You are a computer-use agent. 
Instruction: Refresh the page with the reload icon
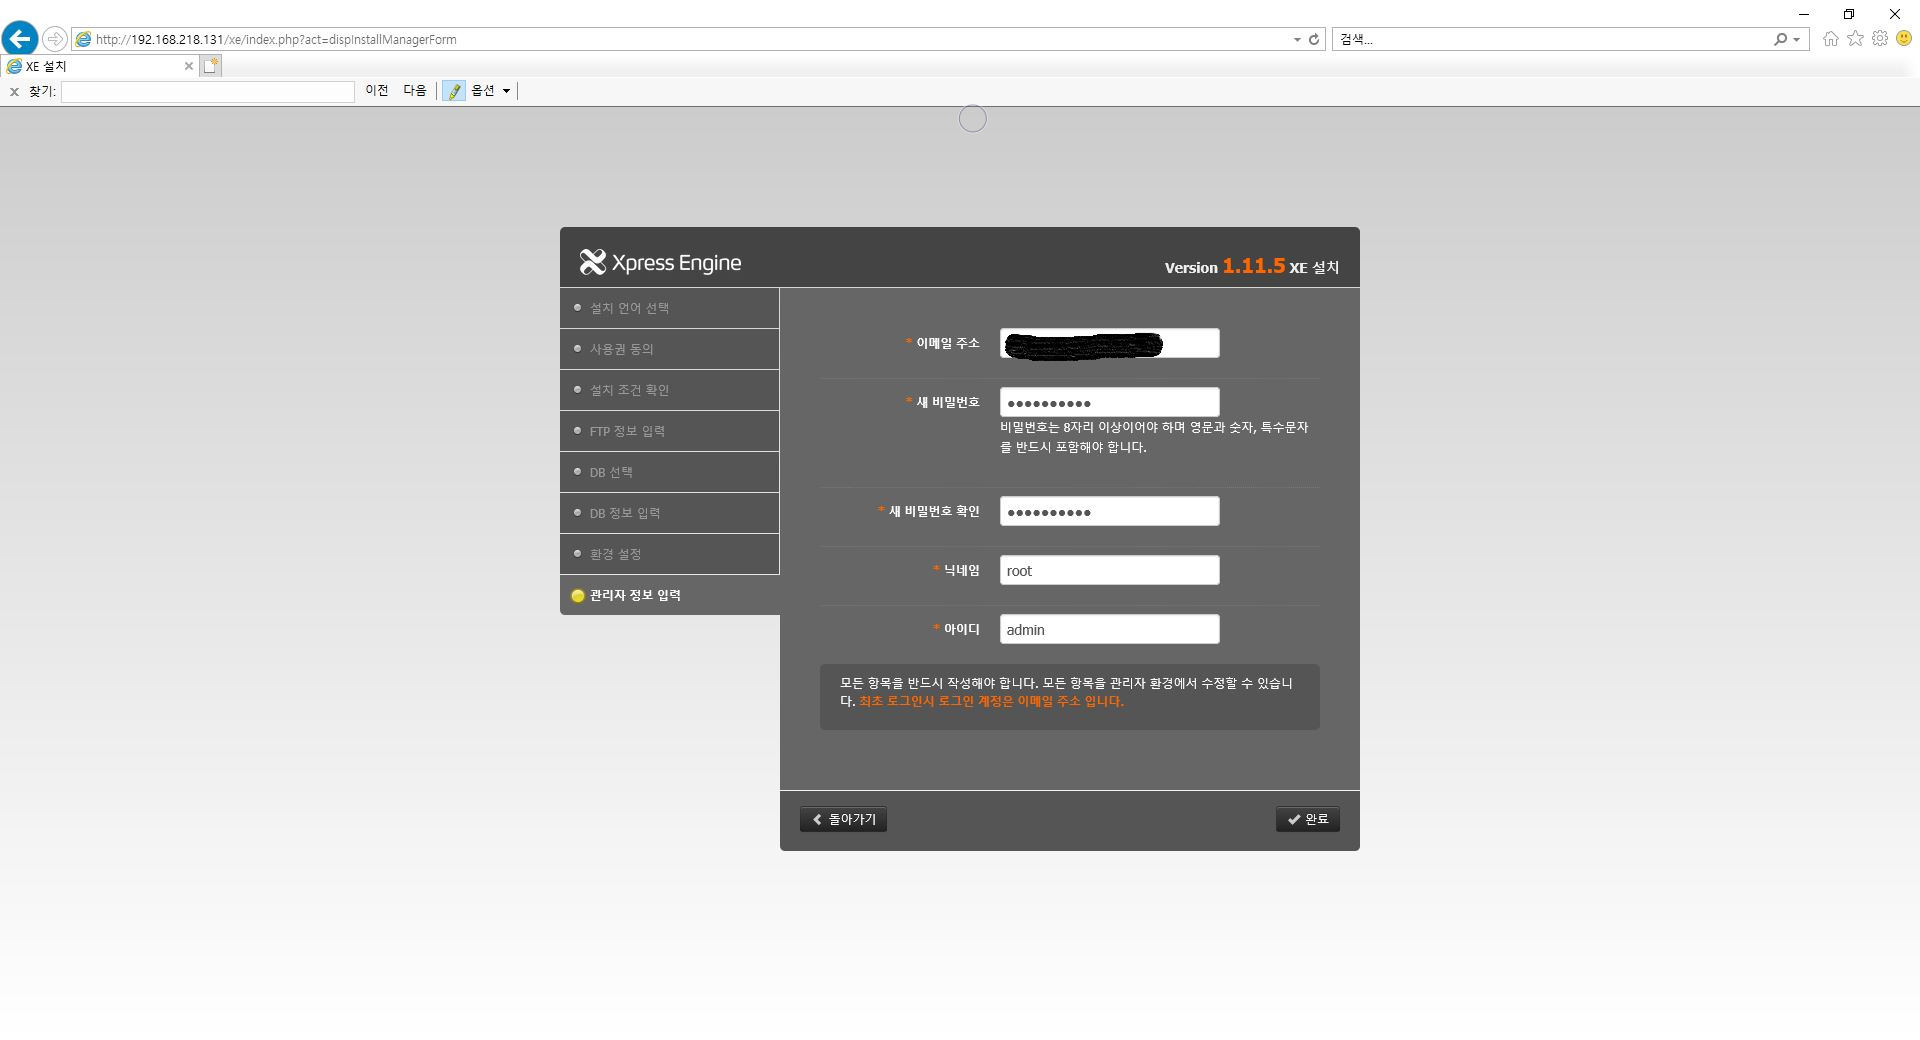point(1314,39)
